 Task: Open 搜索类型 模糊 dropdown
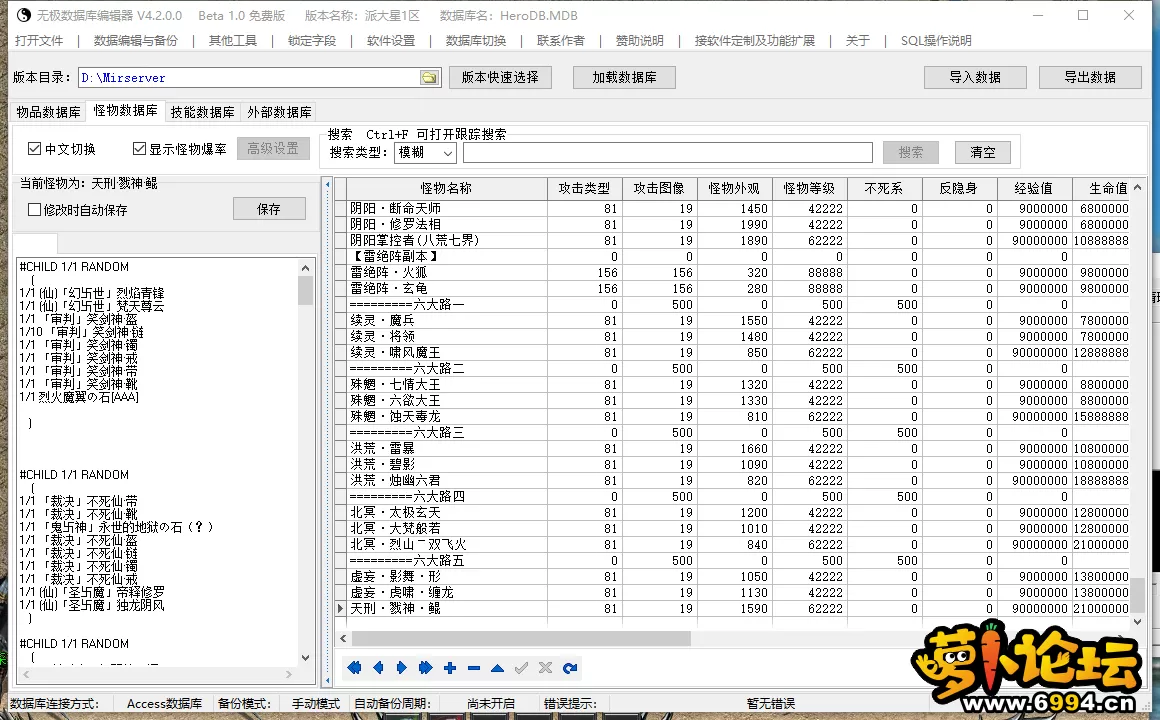(425, 152)
